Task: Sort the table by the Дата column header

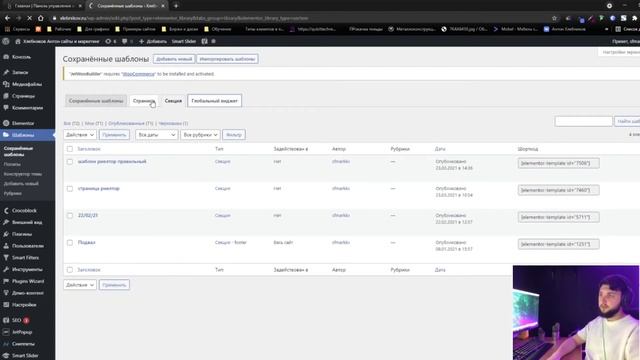Action: [x=440, y=149]
